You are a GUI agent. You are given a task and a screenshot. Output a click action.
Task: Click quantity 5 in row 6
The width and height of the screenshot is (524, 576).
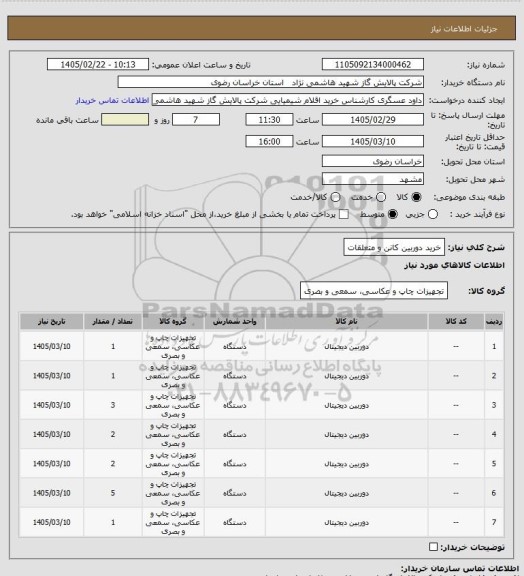pyautogui.click(x=113, y=493)
